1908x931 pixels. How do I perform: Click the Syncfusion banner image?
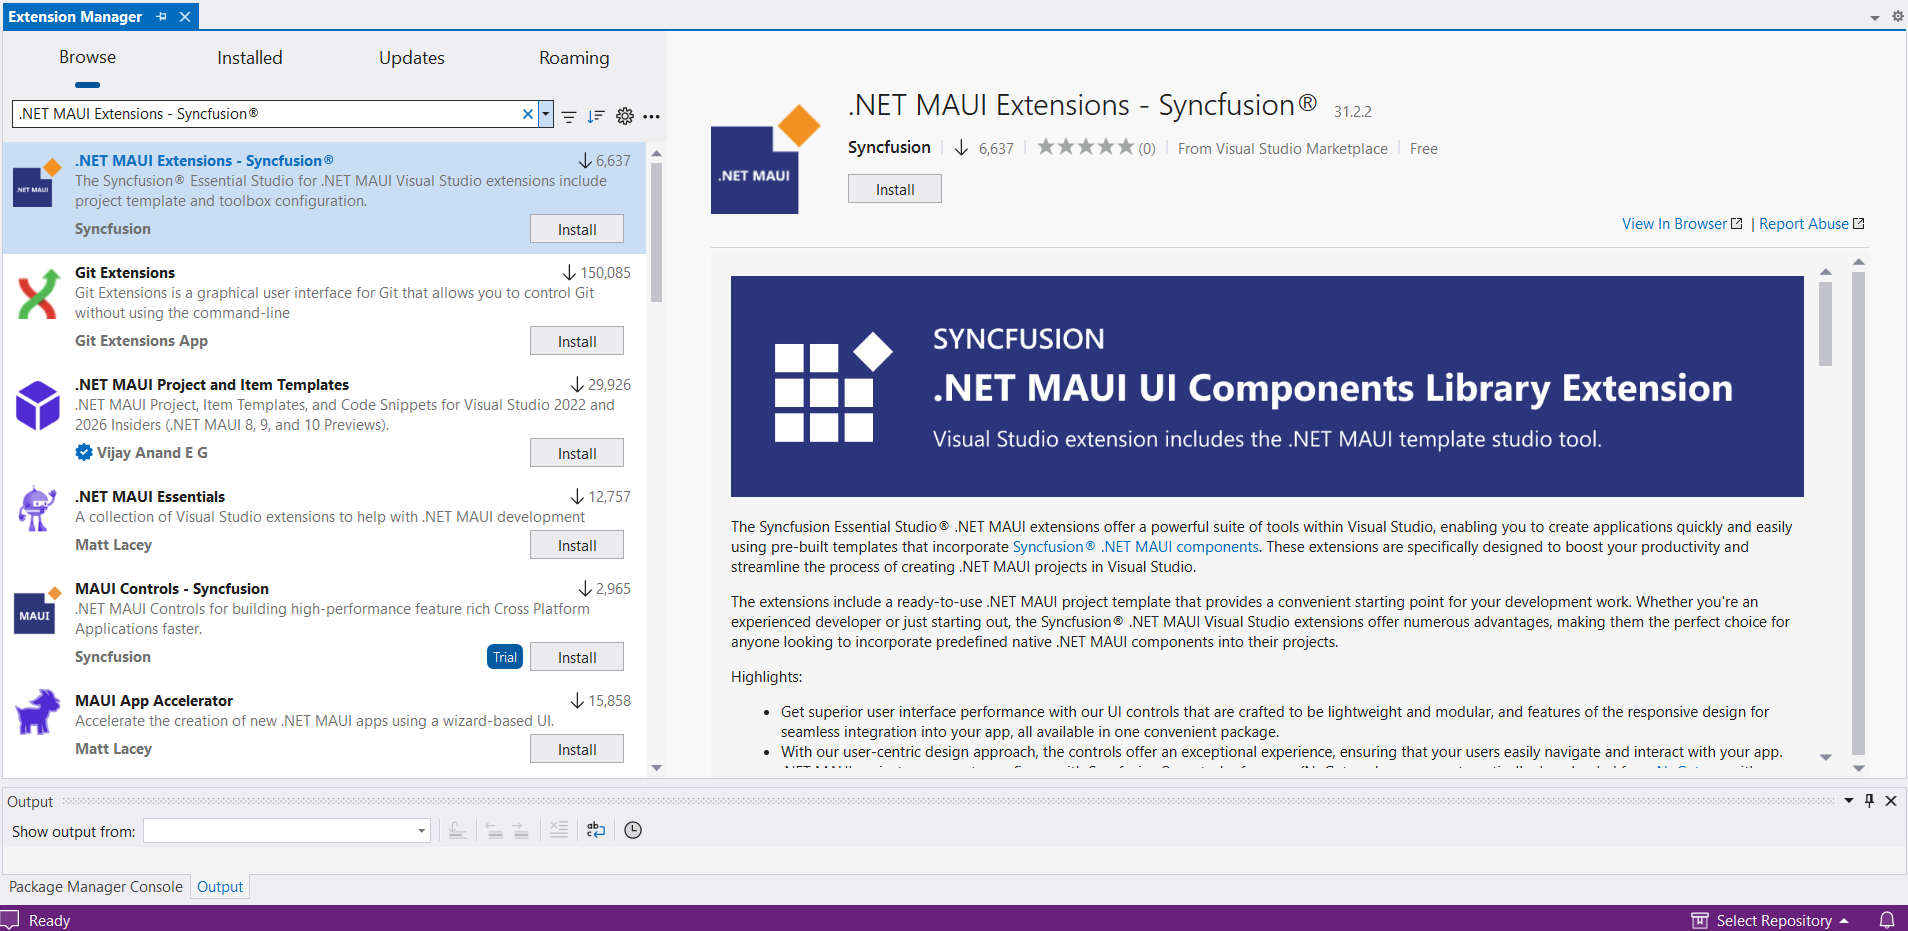[x=1267, y=386]
